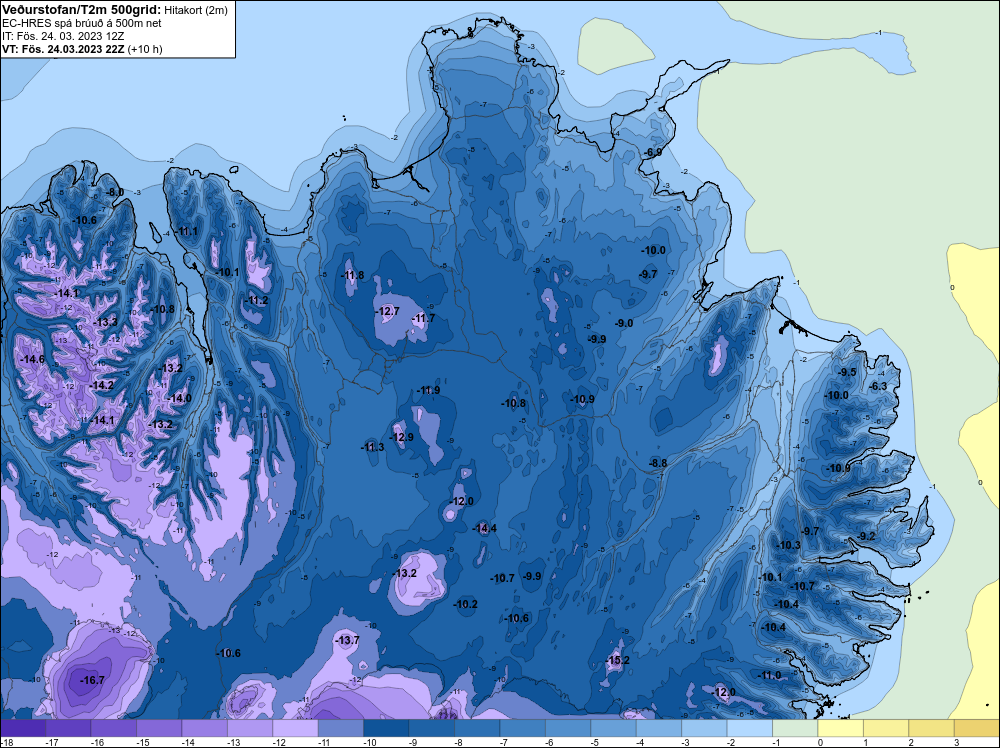Click the line 'EC-HRES spá brúuð á 500m net'

[82, 23]
